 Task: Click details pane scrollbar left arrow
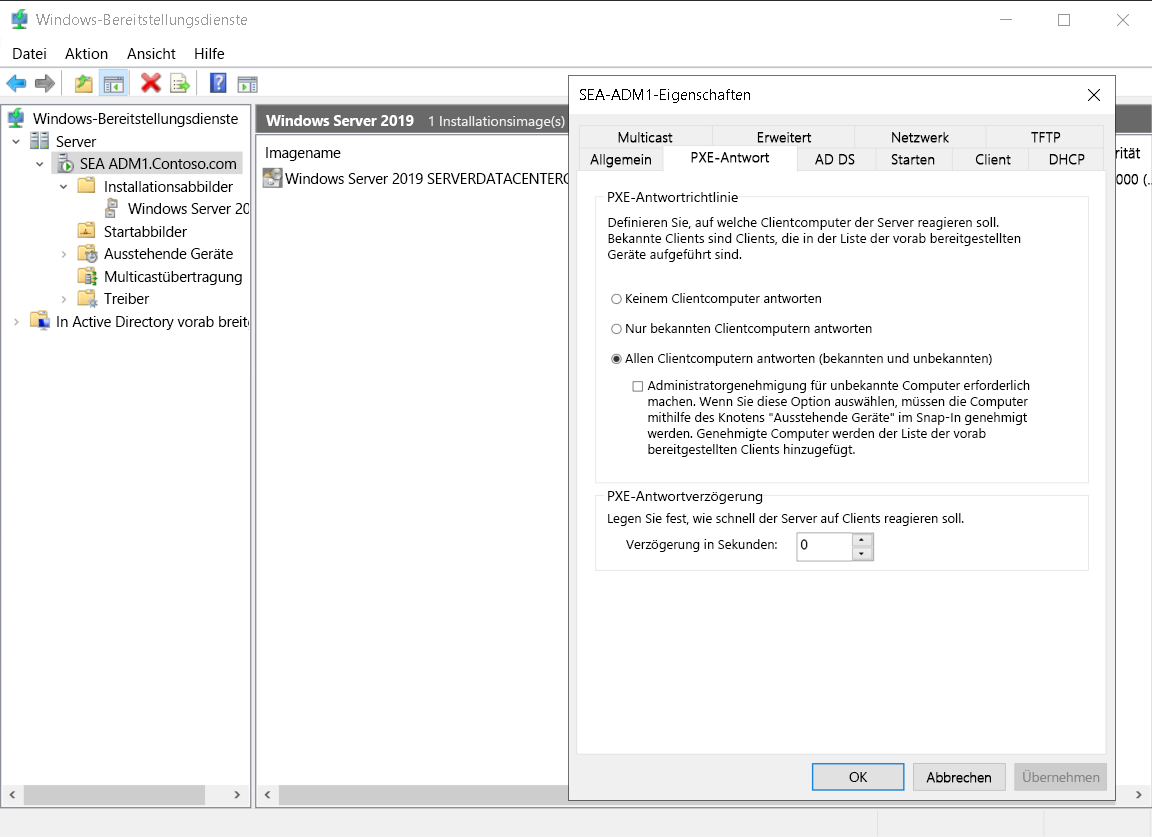point(267,794)
